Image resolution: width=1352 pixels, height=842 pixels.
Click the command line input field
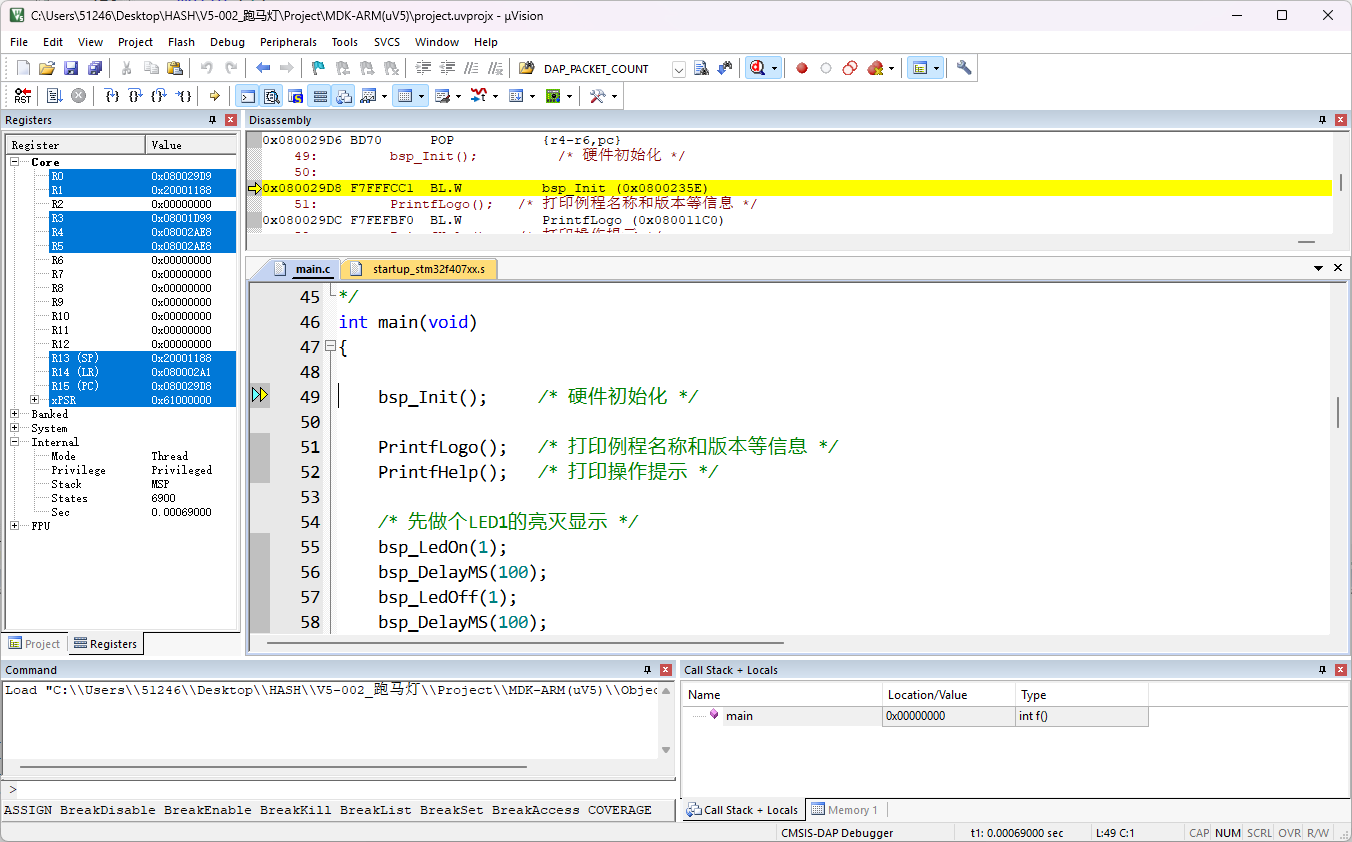(340, 790)
